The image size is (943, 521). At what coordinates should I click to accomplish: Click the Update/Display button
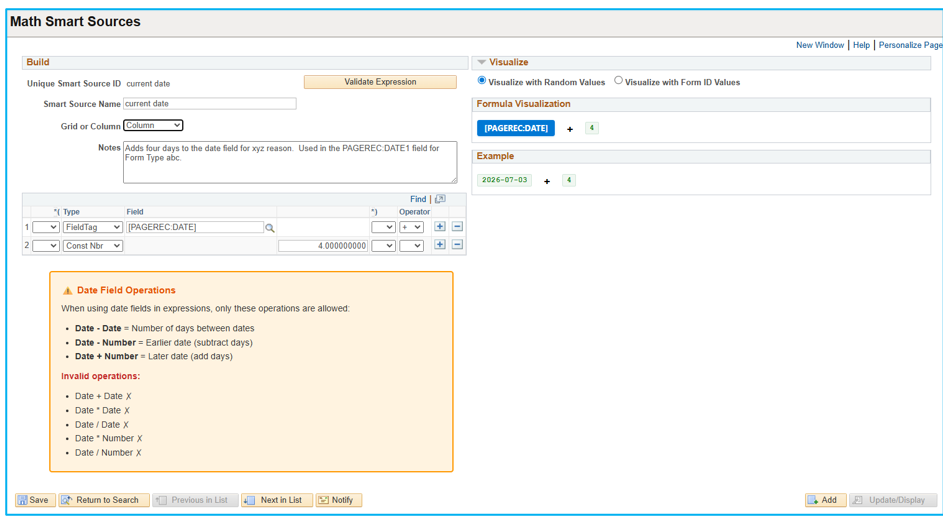893,500
